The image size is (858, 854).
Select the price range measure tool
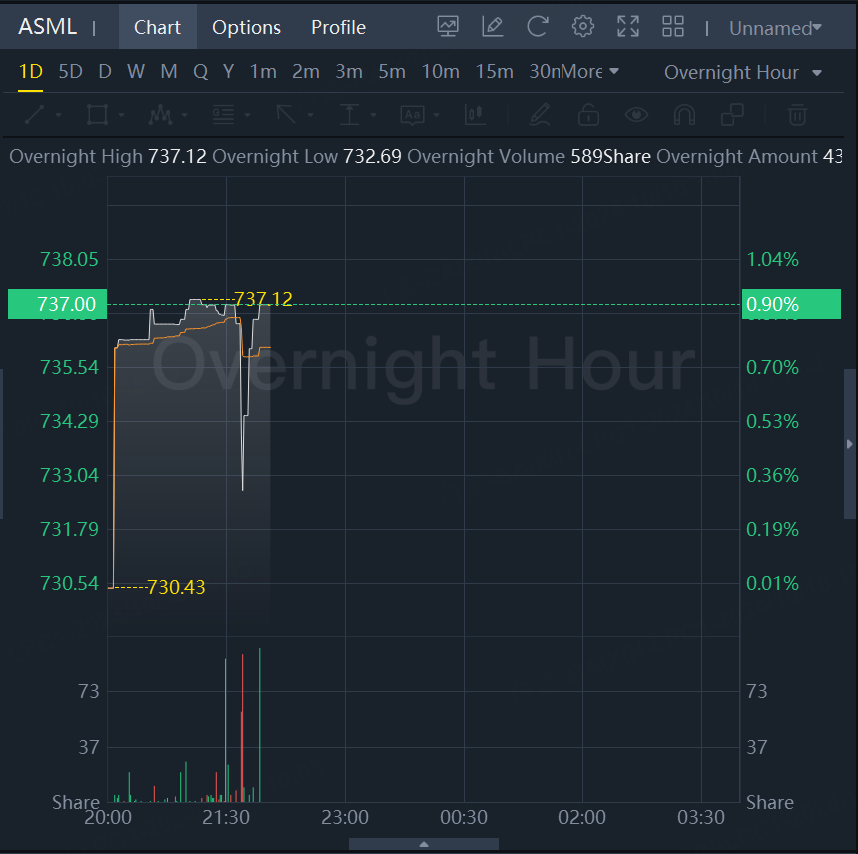349,115
